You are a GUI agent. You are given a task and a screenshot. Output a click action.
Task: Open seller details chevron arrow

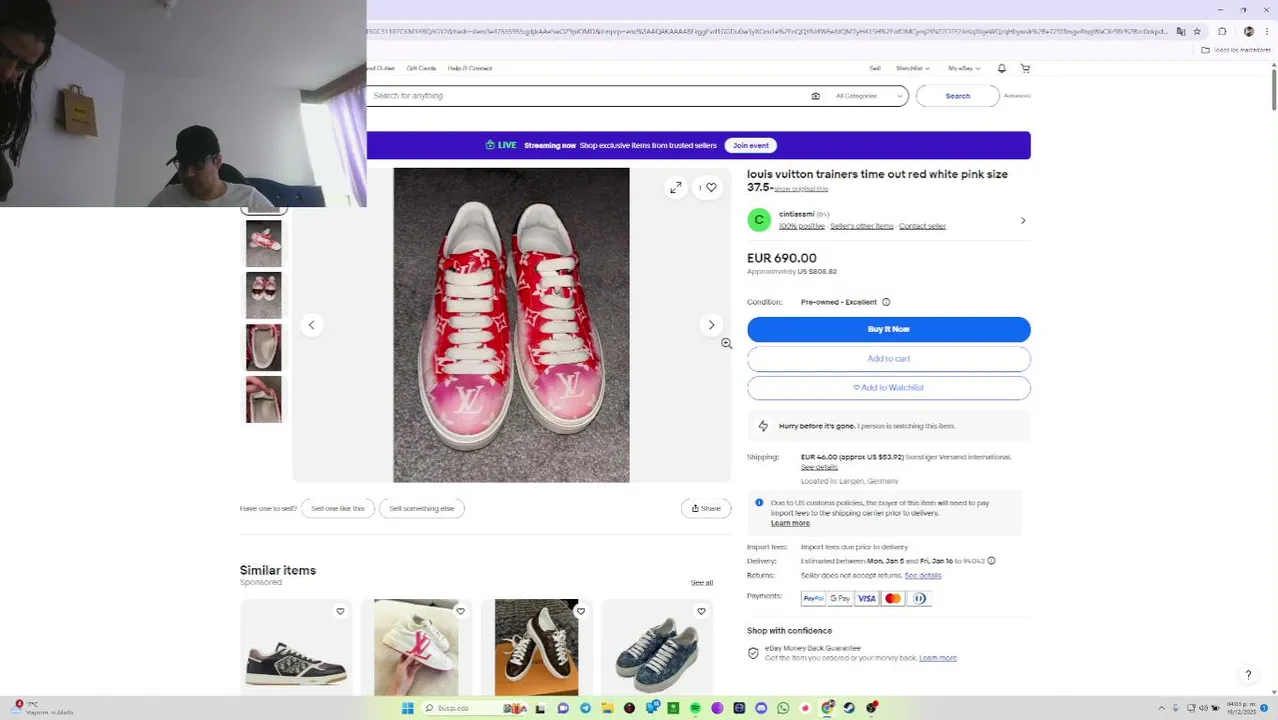(x=1022, y=220)
